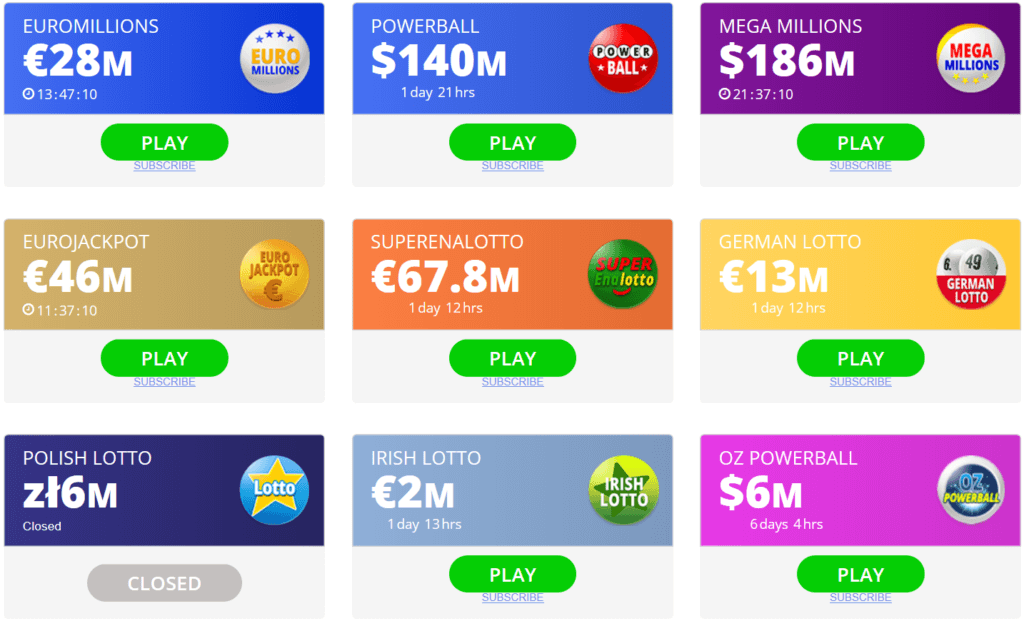Play the Mega Millions lottery
Viewport: 1024px width, 626px height.
click(x=860, y=142)
